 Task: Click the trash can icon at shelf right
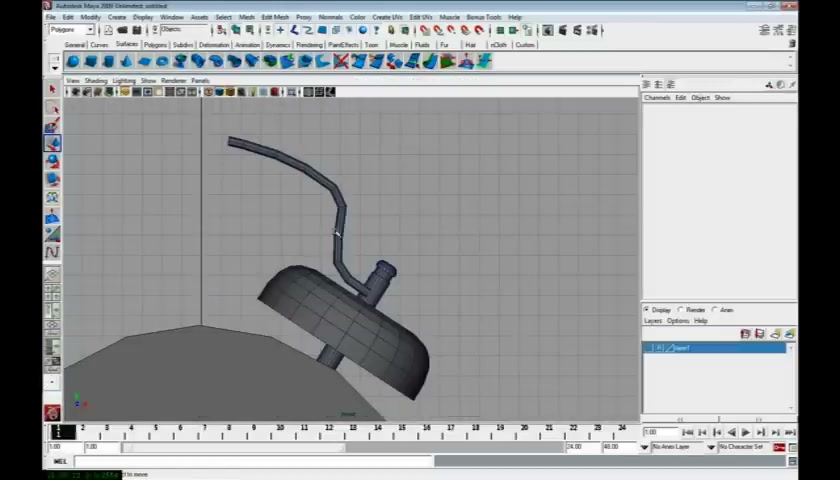[792, 44]
